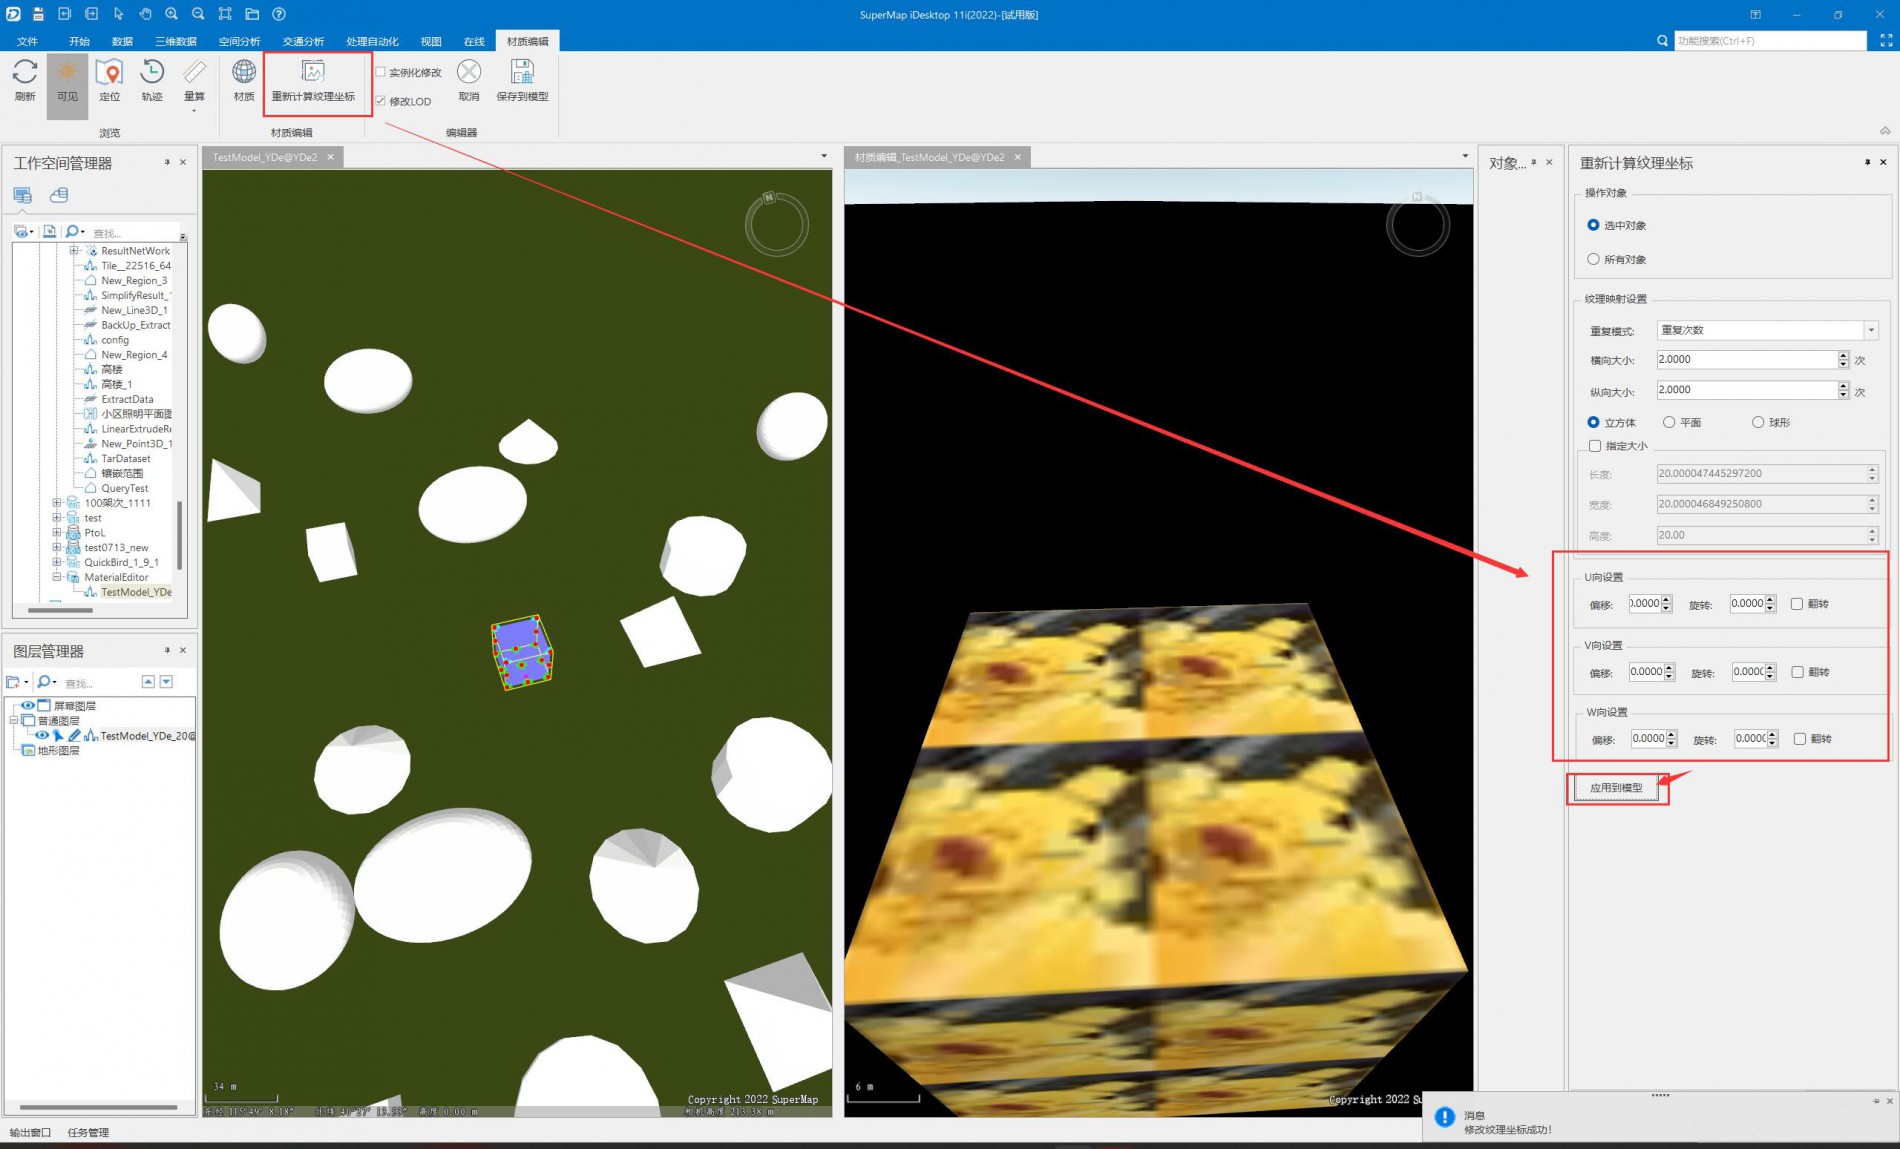
Task: Select the 所有对象 radio button
Action: click(x=1593, y=259)
